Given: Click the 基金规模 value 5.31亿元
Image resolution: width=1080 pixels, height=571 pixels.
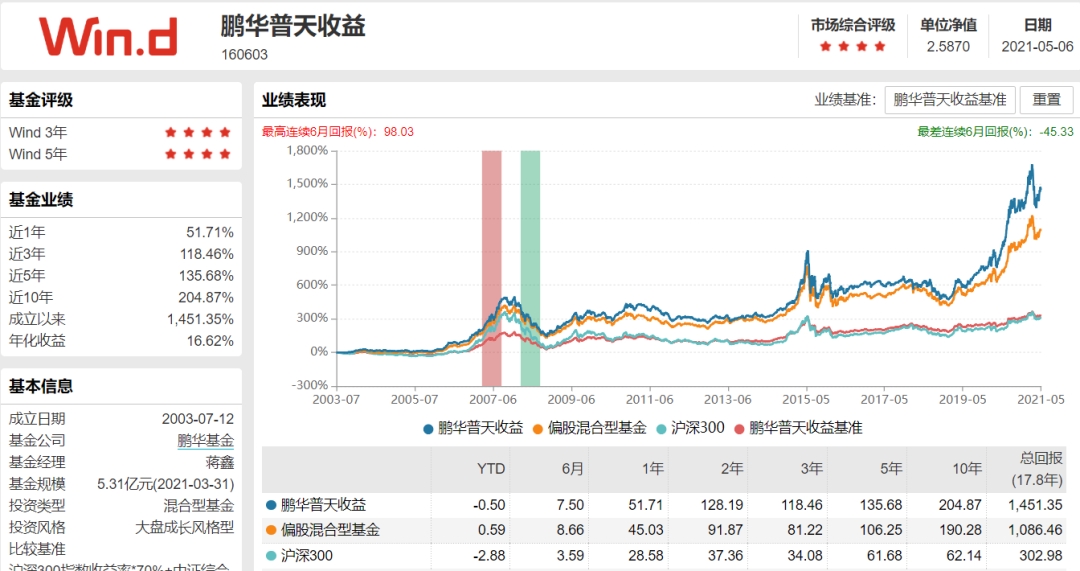Looking at the screenshot, I should coord(166,484).
